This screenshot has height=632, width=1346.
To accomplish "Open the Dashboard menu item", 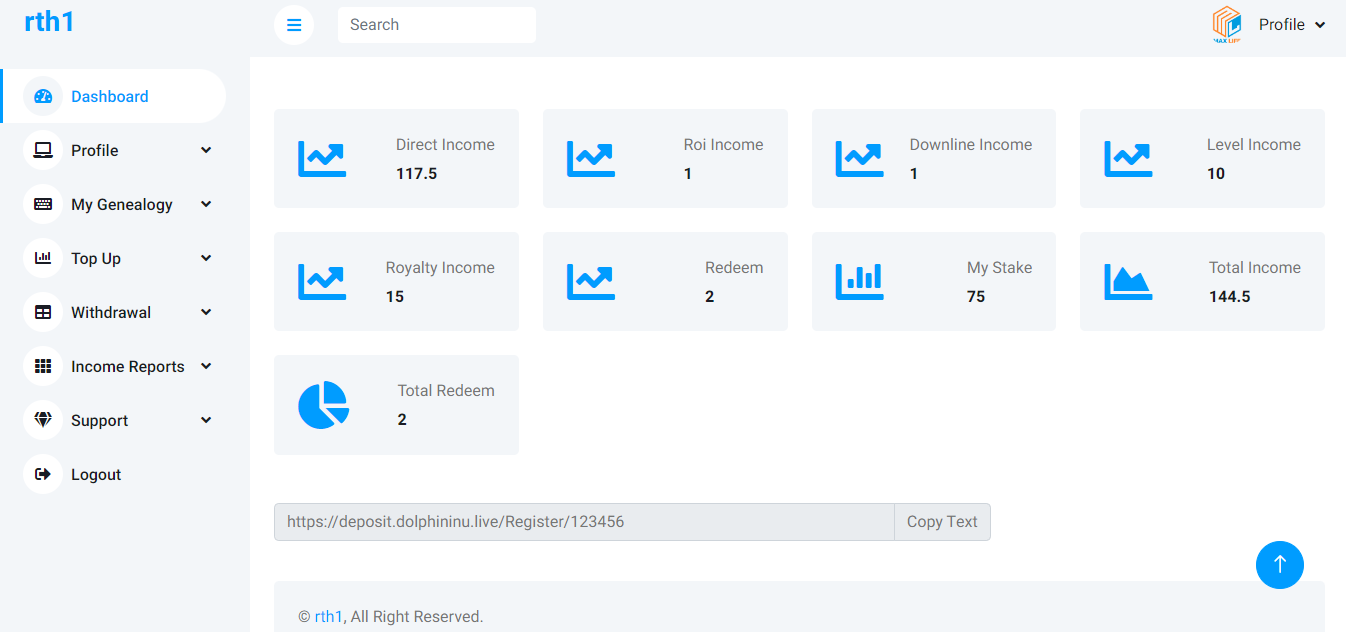I will pos(110,97).
